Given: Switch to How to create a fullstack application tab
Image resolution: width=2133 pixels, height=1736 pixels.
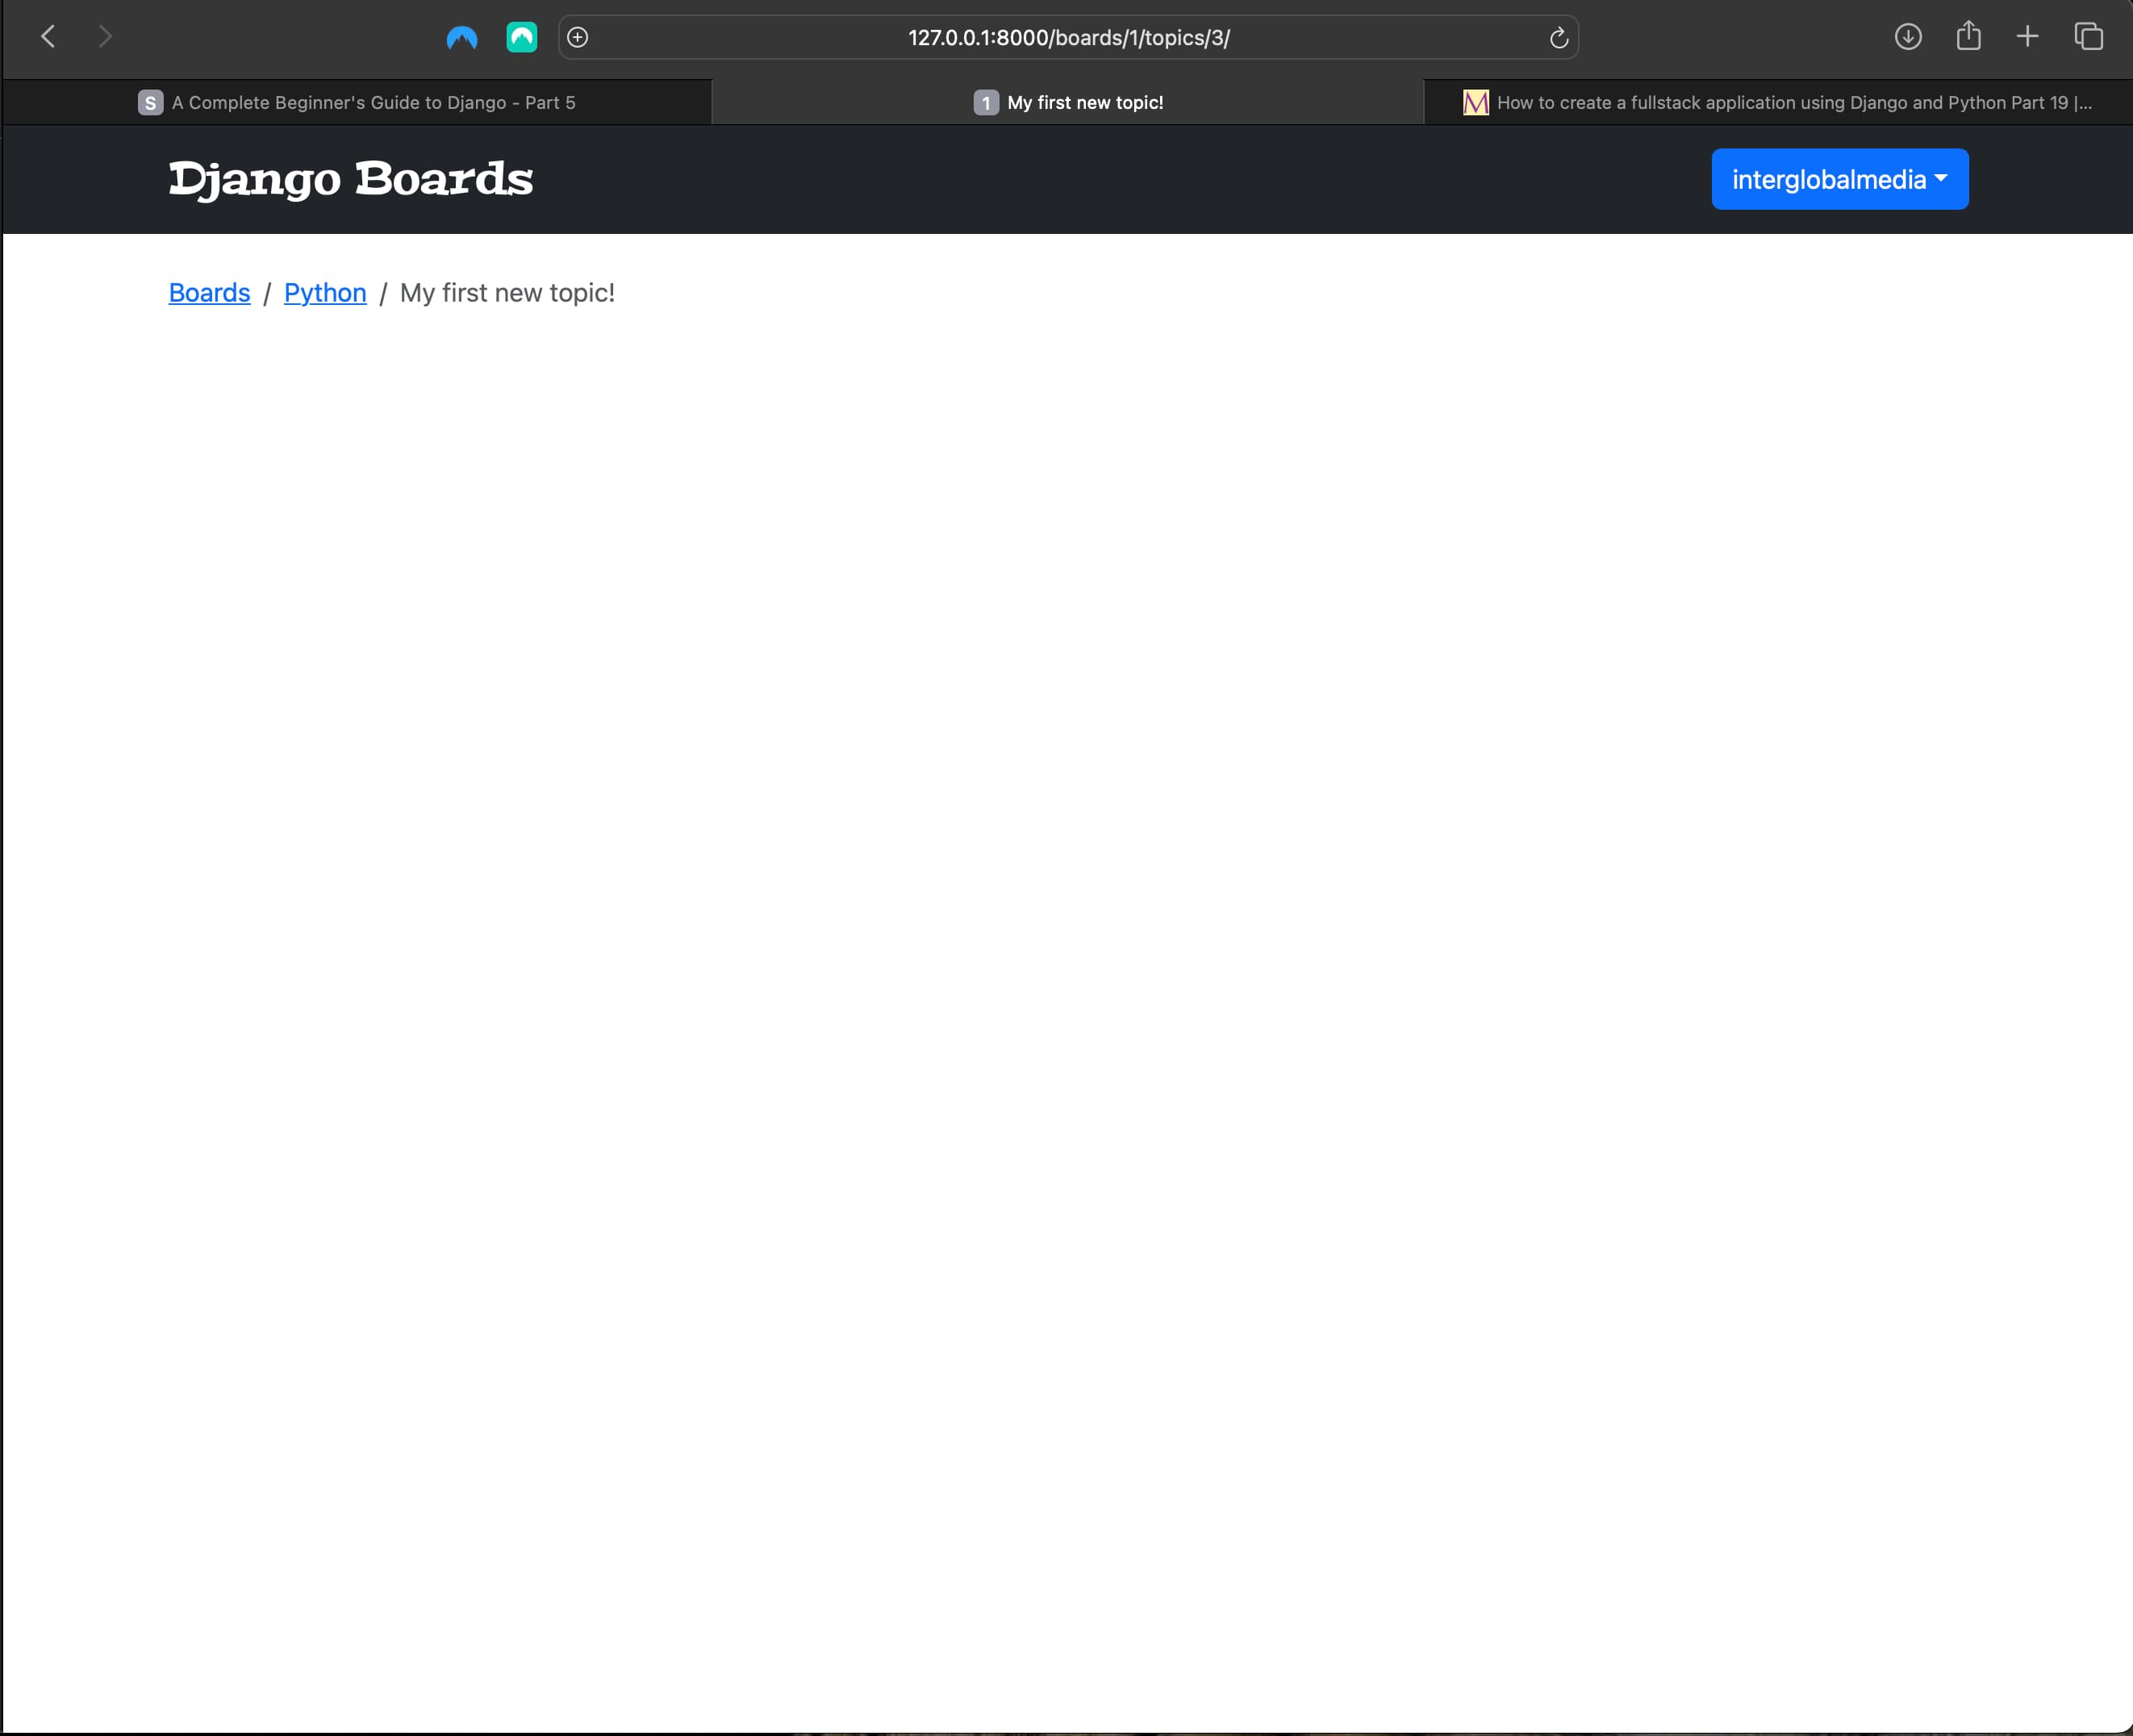Looking at the screenshot, I should pyautogui.click(x=1778, y=102).
